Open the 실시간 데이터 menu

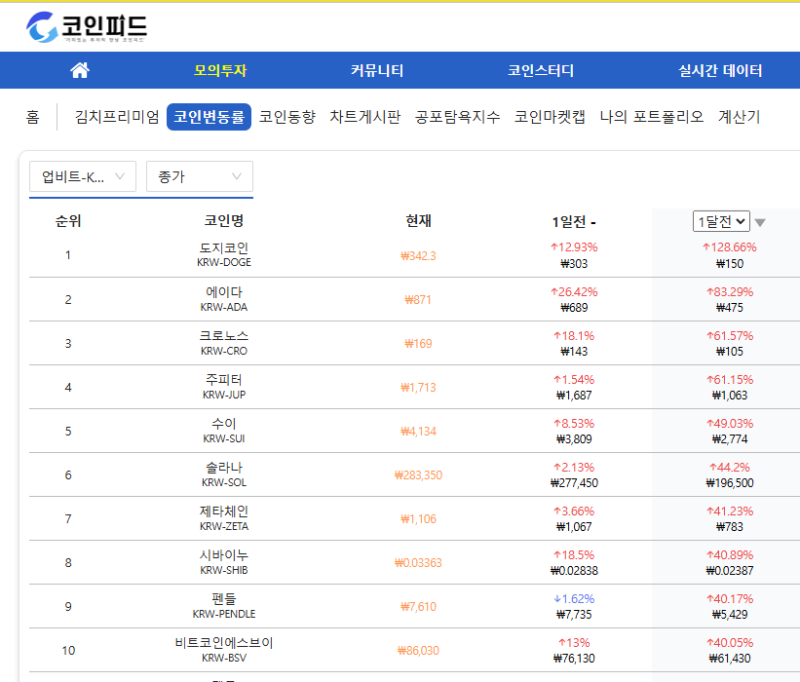(x=720, y=70)
